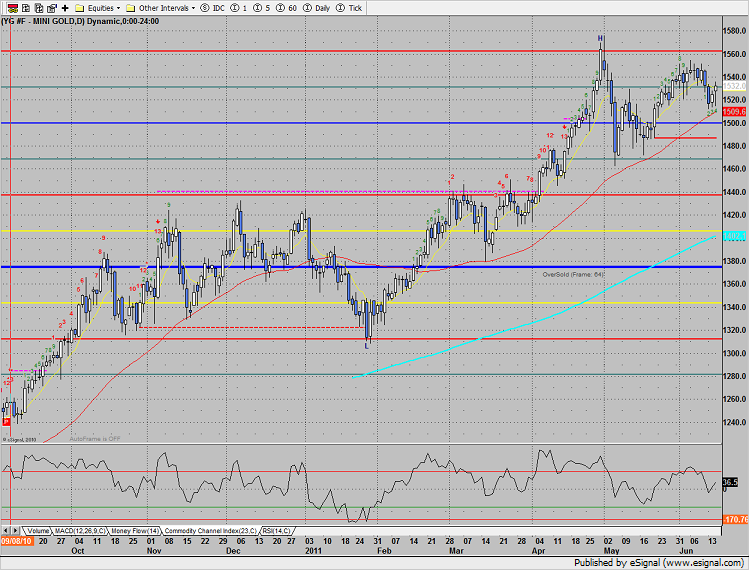Click the 36.5 CCI current value label
Screen dimensions: 749x570
tap(730, 483)
